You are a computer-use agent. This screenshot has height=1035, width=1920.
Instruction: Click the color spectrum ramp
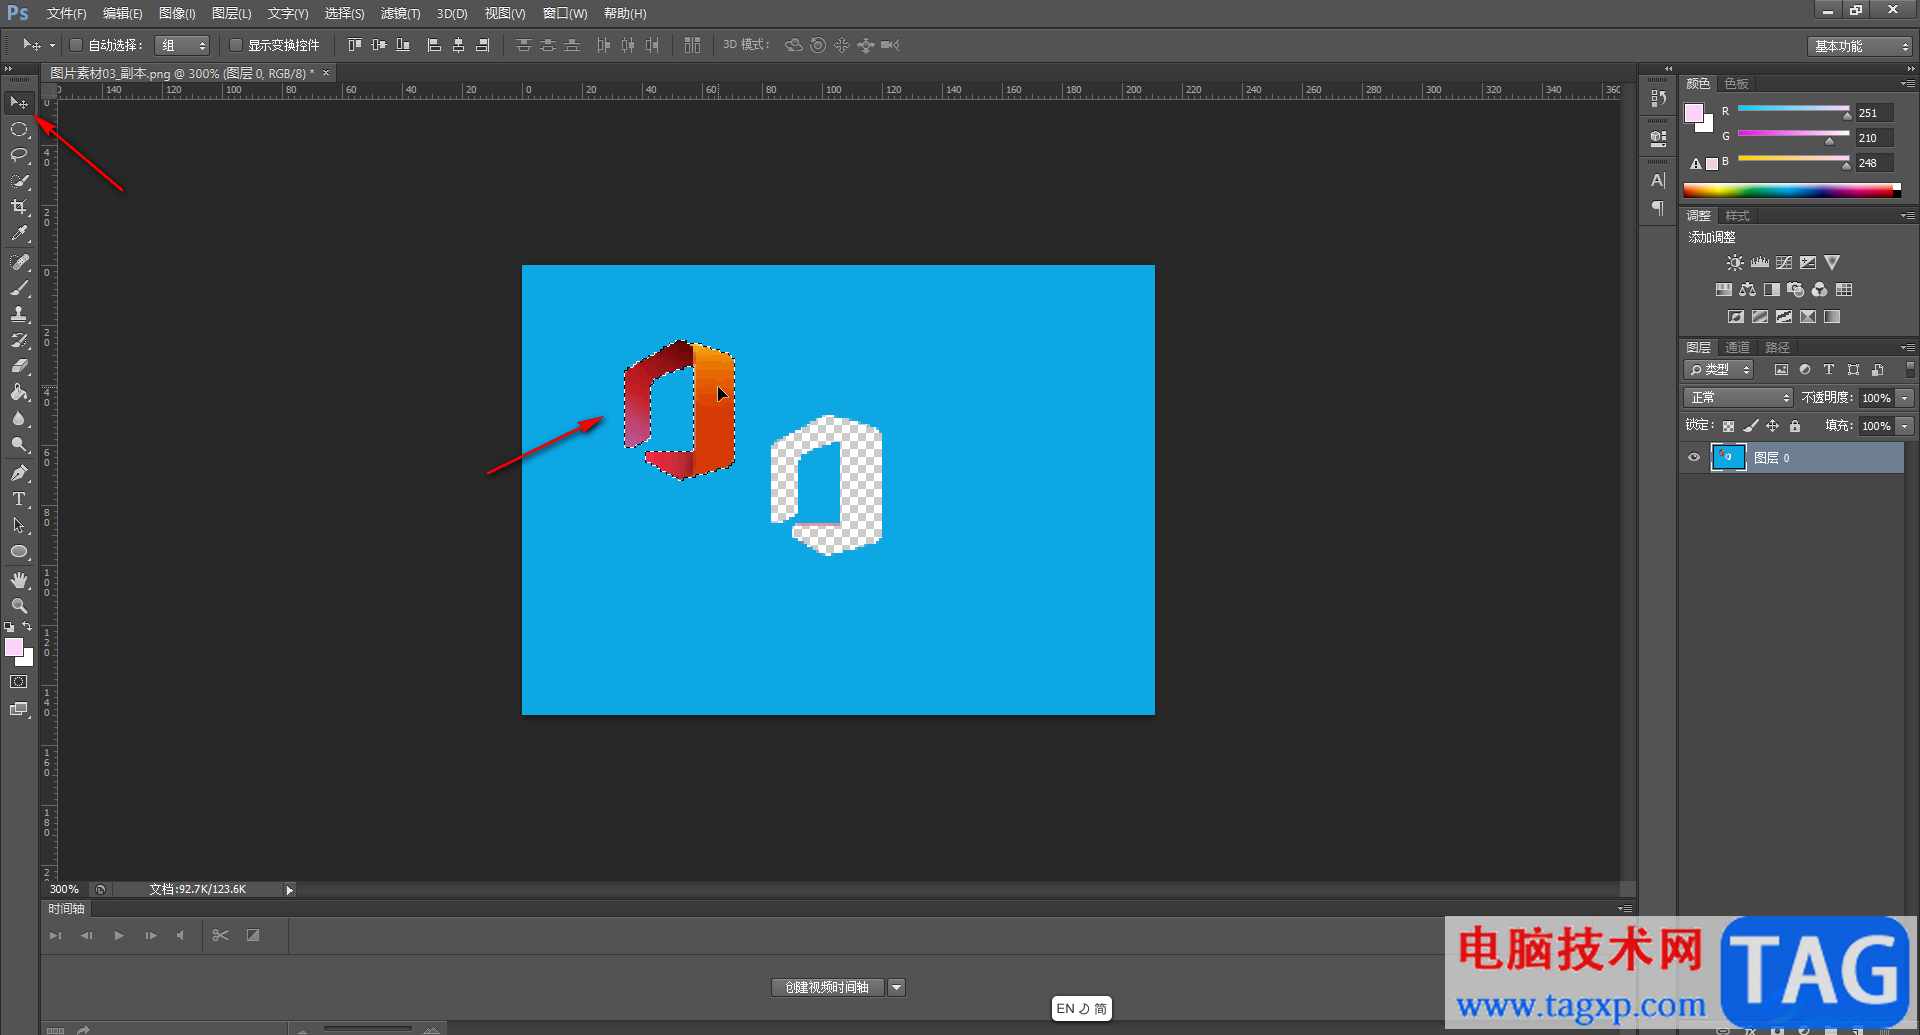pos(1792,190)
